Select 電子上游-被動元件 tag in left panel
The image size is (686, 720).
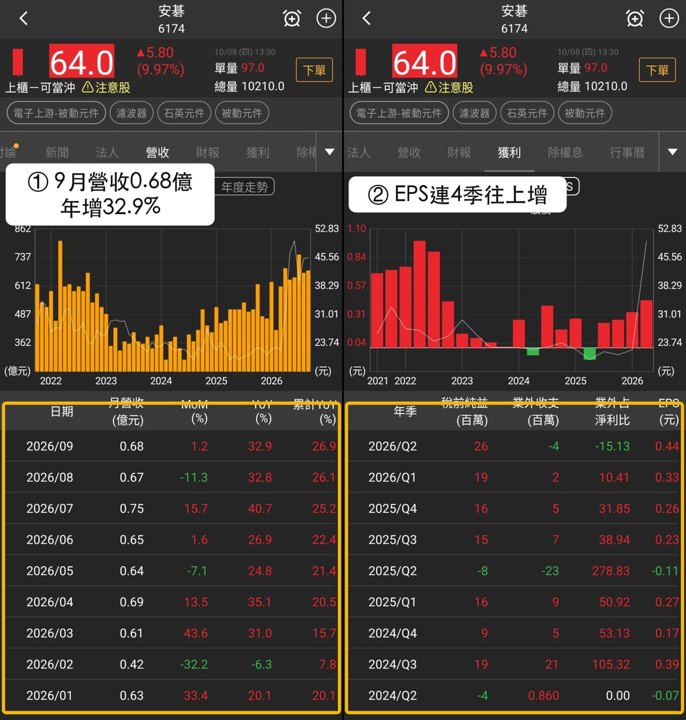[56, 113]
